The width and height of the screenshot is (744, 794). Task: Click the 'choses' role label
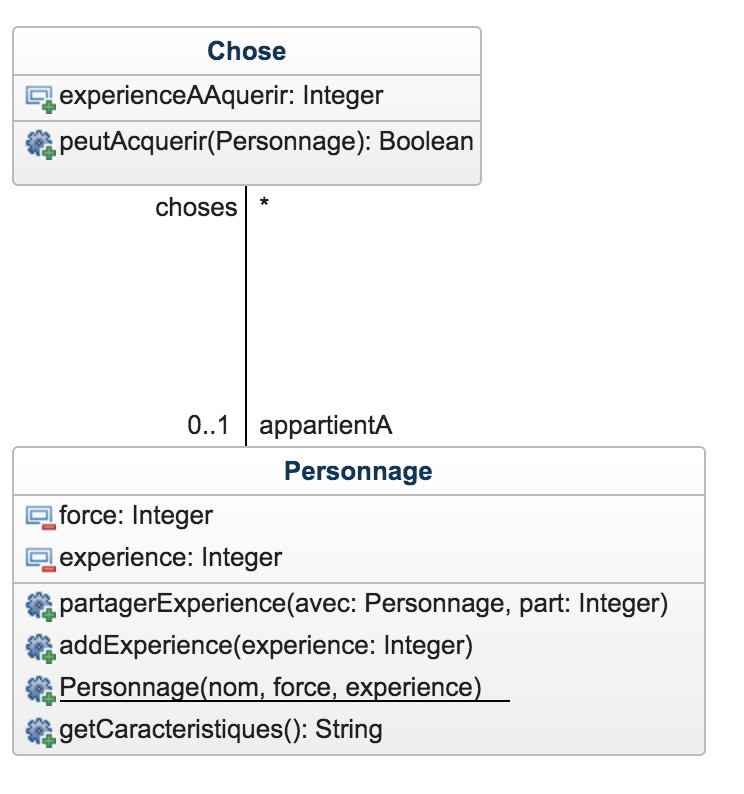point(196,208)
